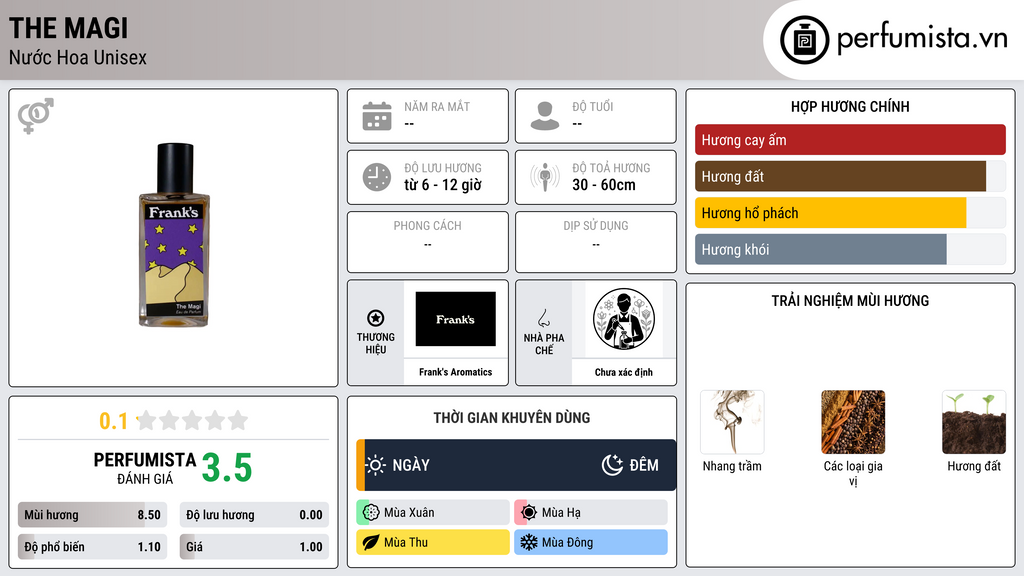Click the calendar icon for Năm ra mắt
The width and height of the screenshot is (1024, 576).
click(x=377, y=116)
